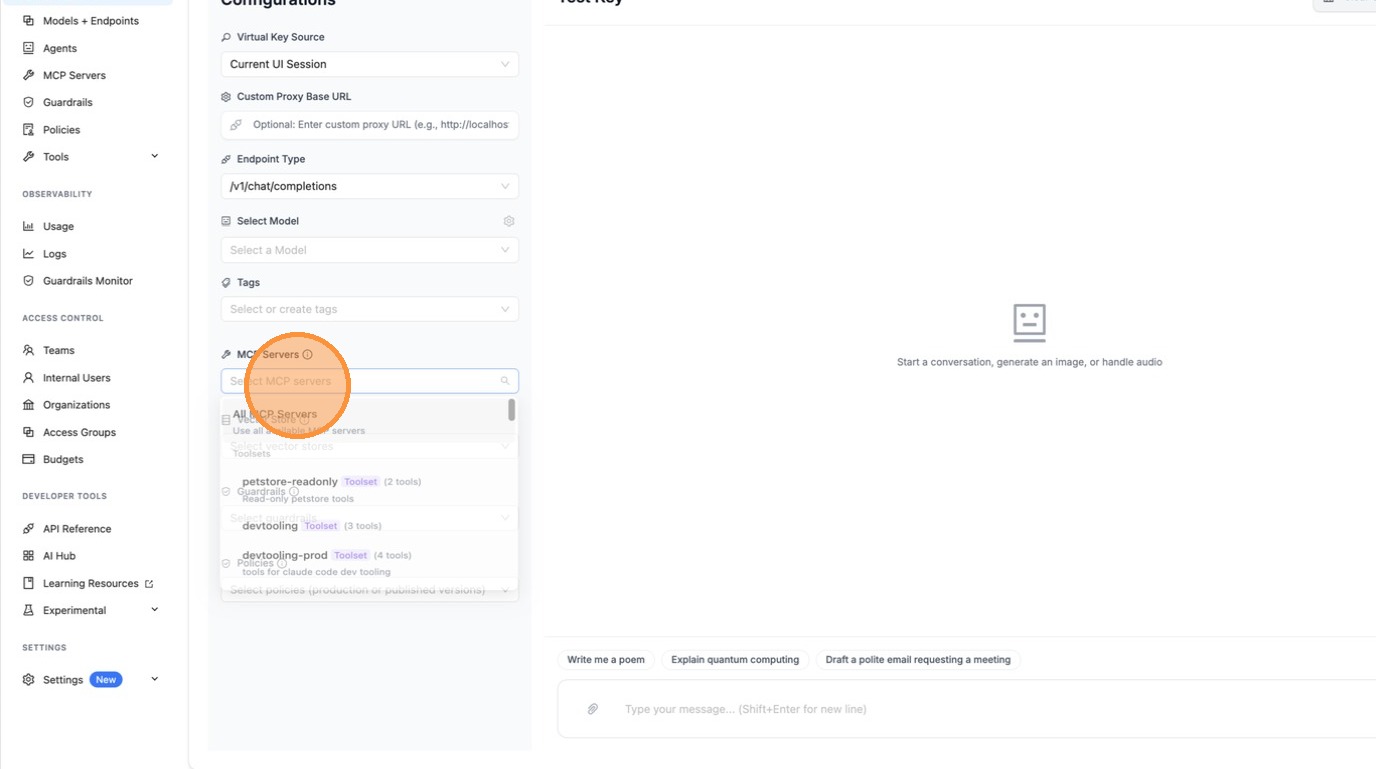Image resolution: width=1376 pixels, height=769 pixels.
Task: Expand the Tools sidebar group
Action: (x=154, y=157)
